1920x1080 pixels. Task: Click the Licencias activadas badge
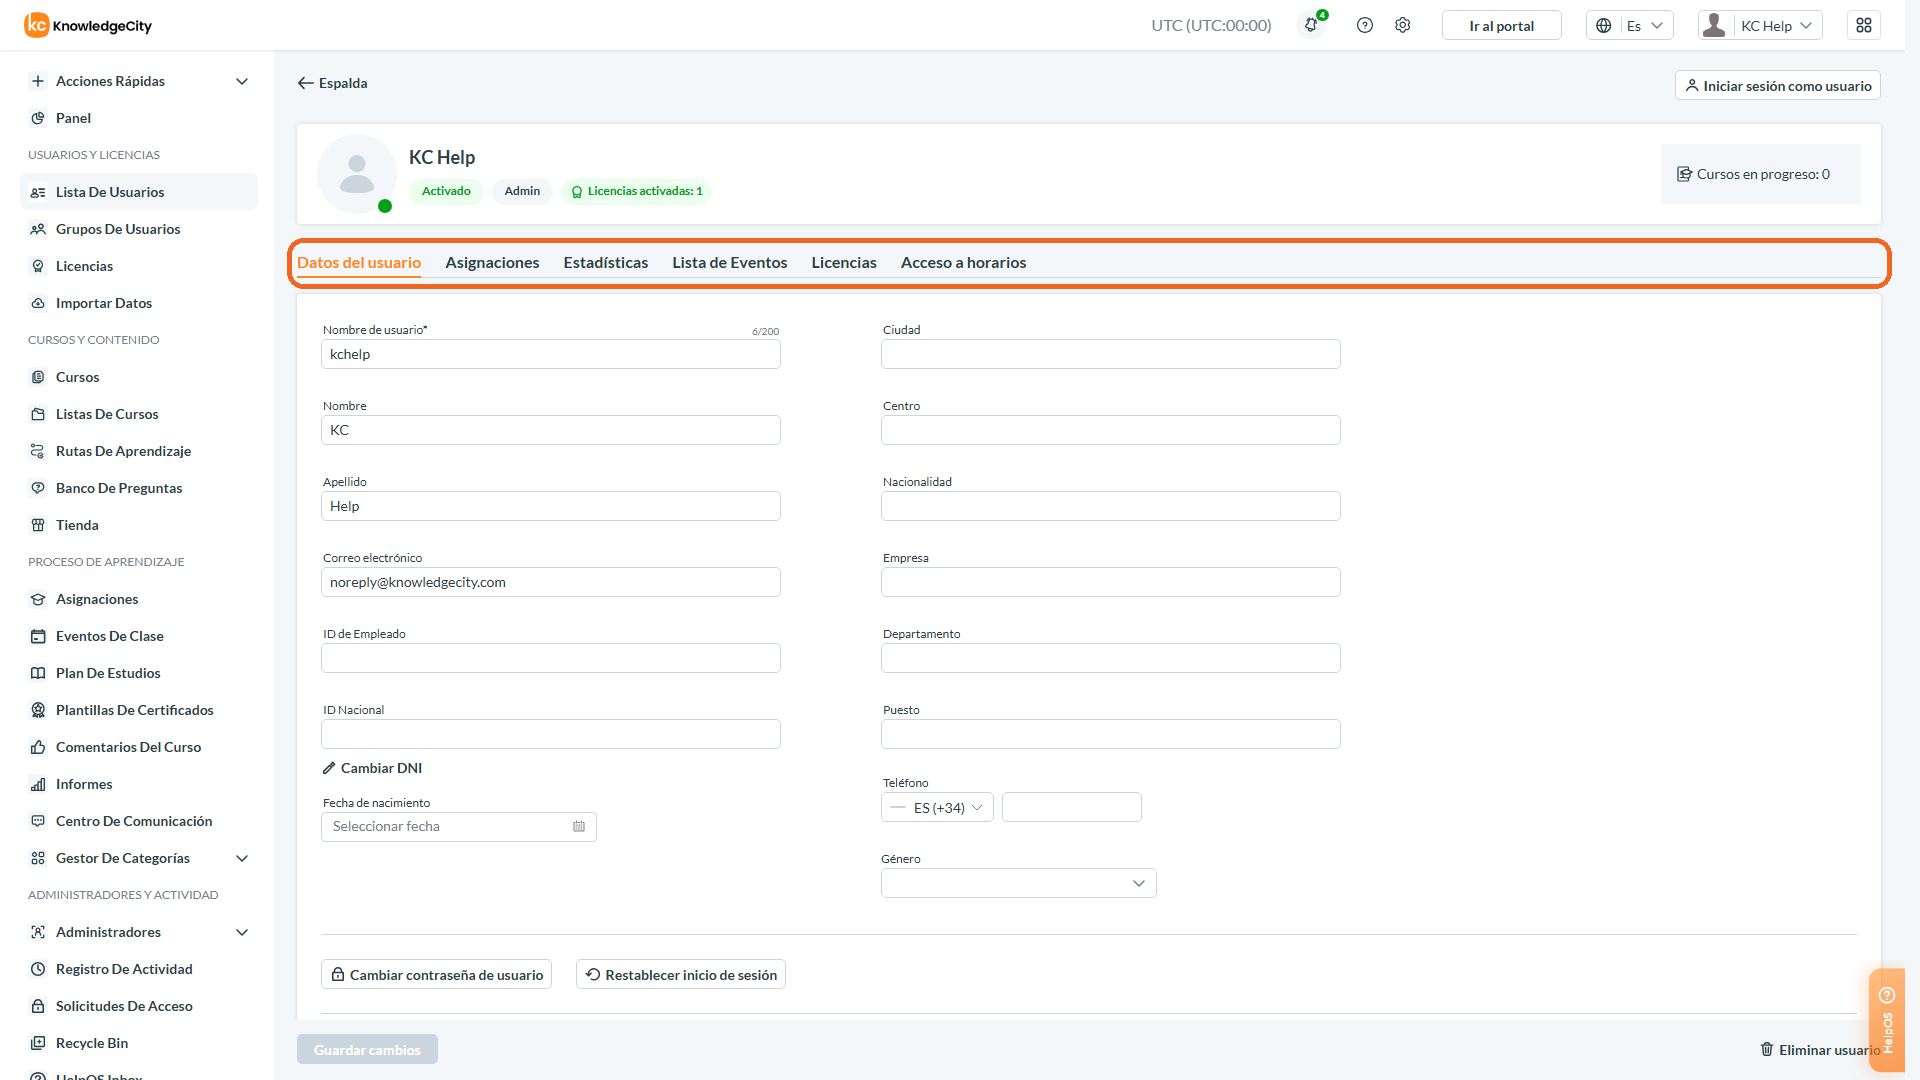[636, 191]
